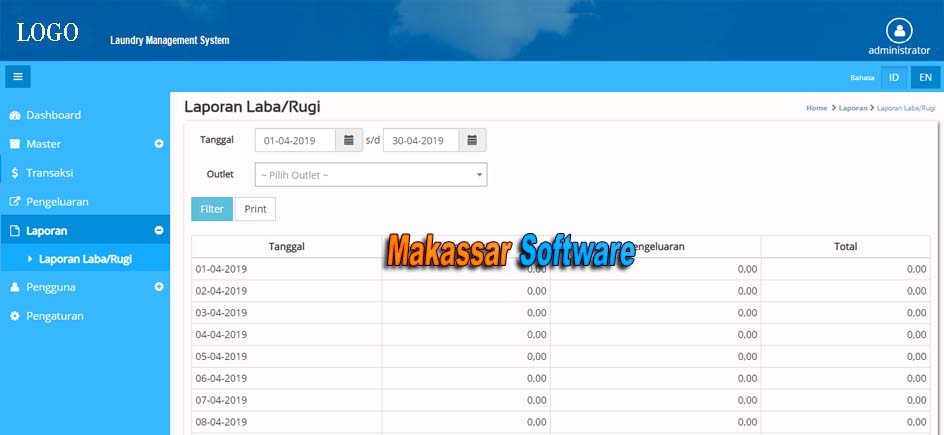Go to Dashboard in sidebar

click(53, 115)
